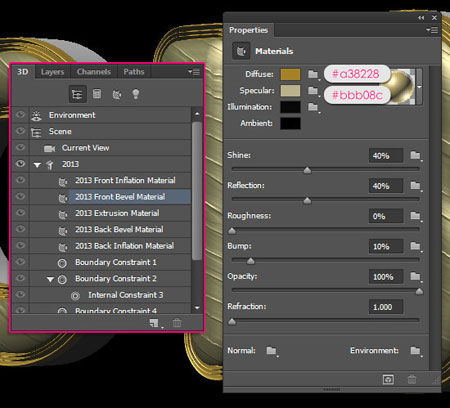Toggle visibility of Boundary Constraint 2

point(20,278)
